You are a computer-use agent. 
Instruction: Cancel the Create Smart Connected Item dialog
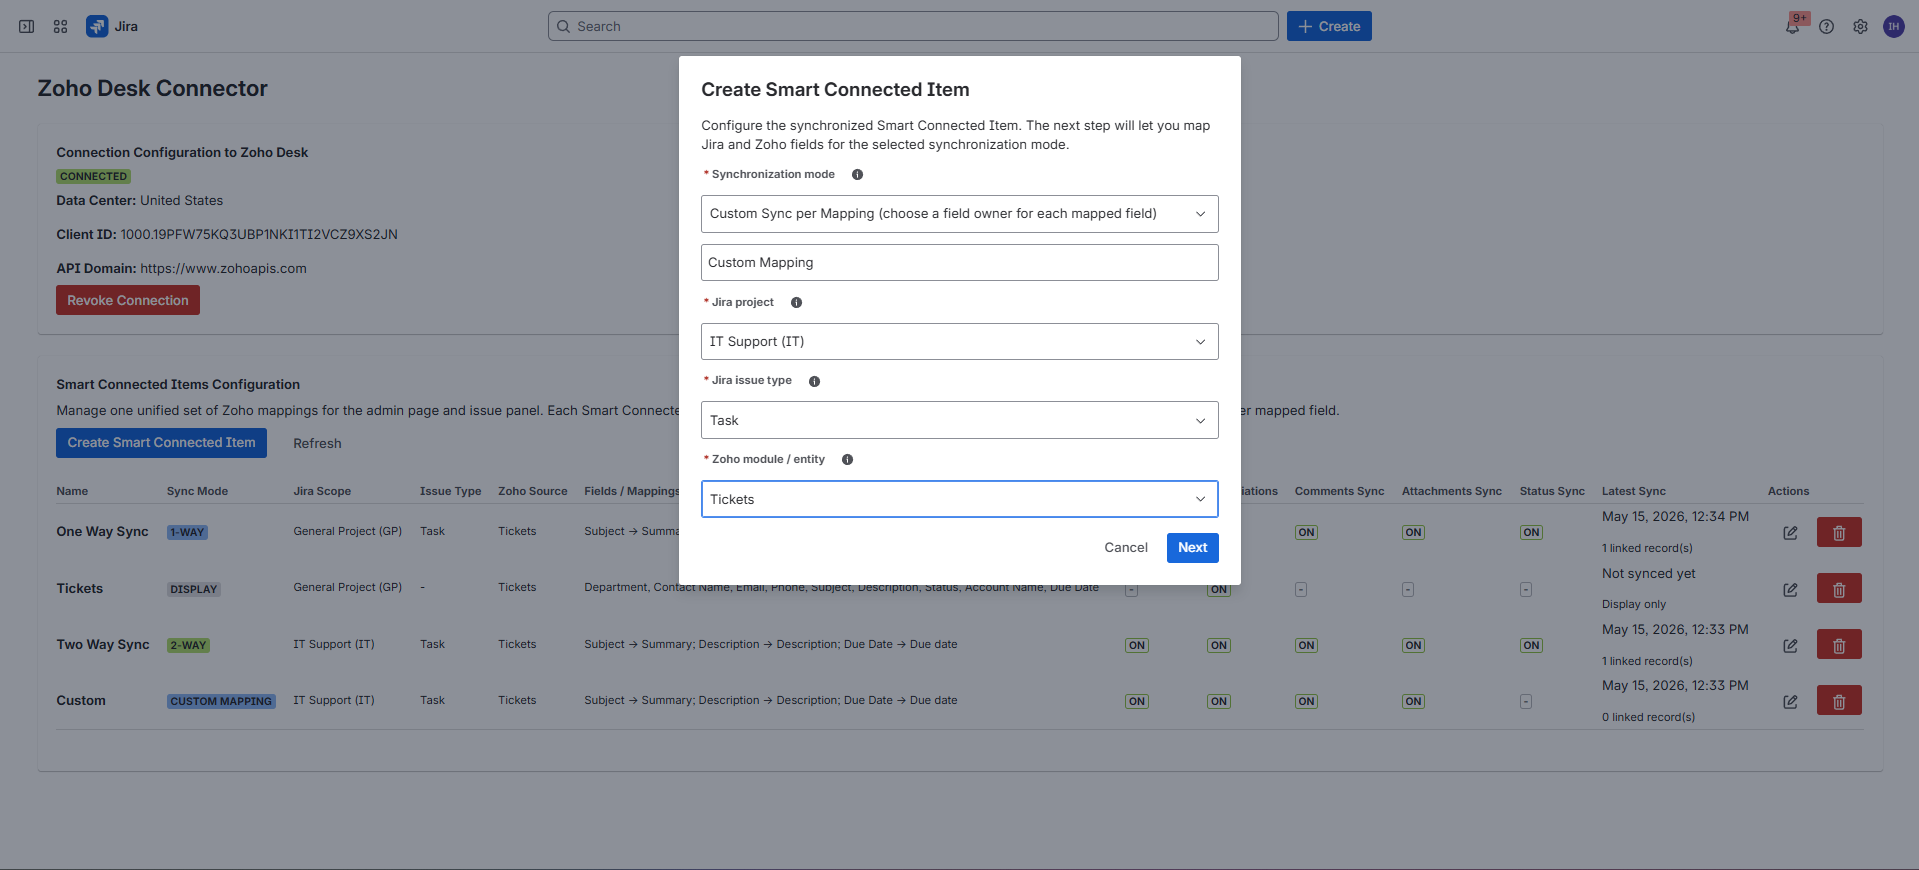1126,548
